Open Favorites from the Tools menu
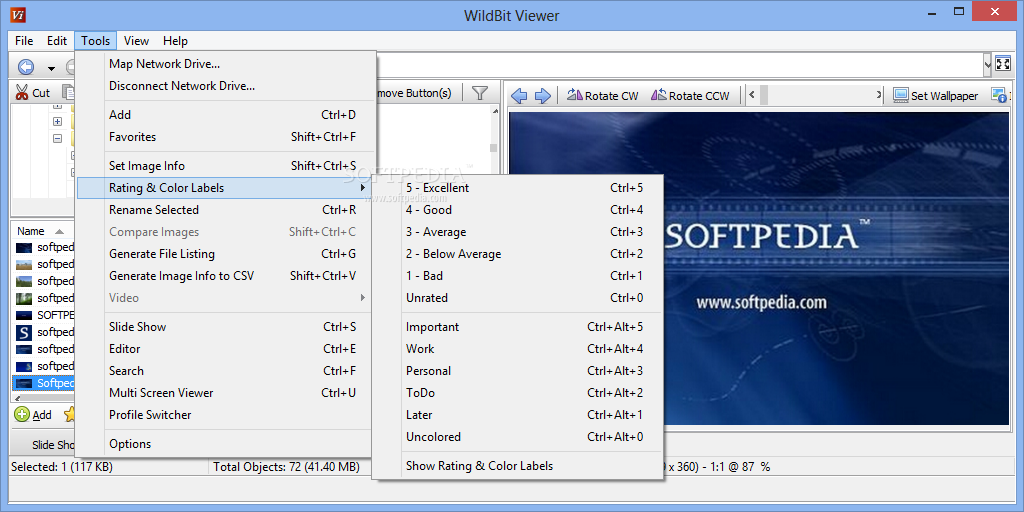Image resolution: width=1024 pixels, height=512 pixels. click(226, 137)
